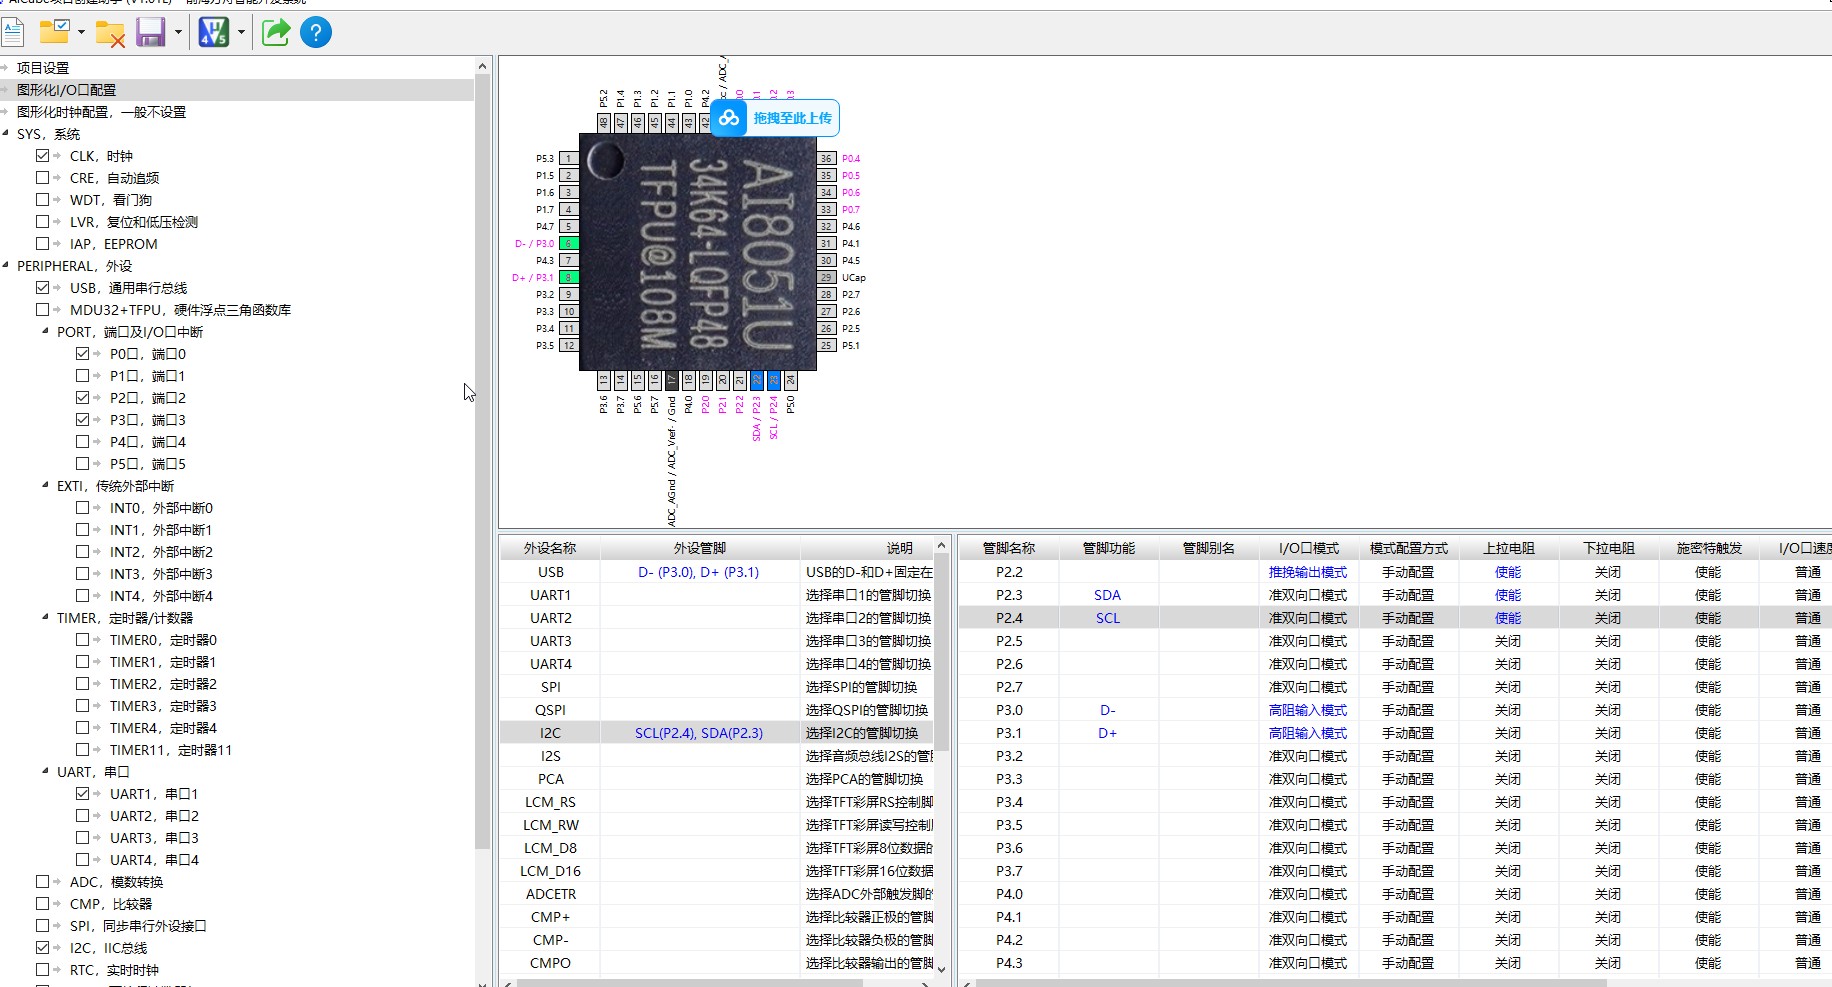Click the close project folder icon

[110, 33]
